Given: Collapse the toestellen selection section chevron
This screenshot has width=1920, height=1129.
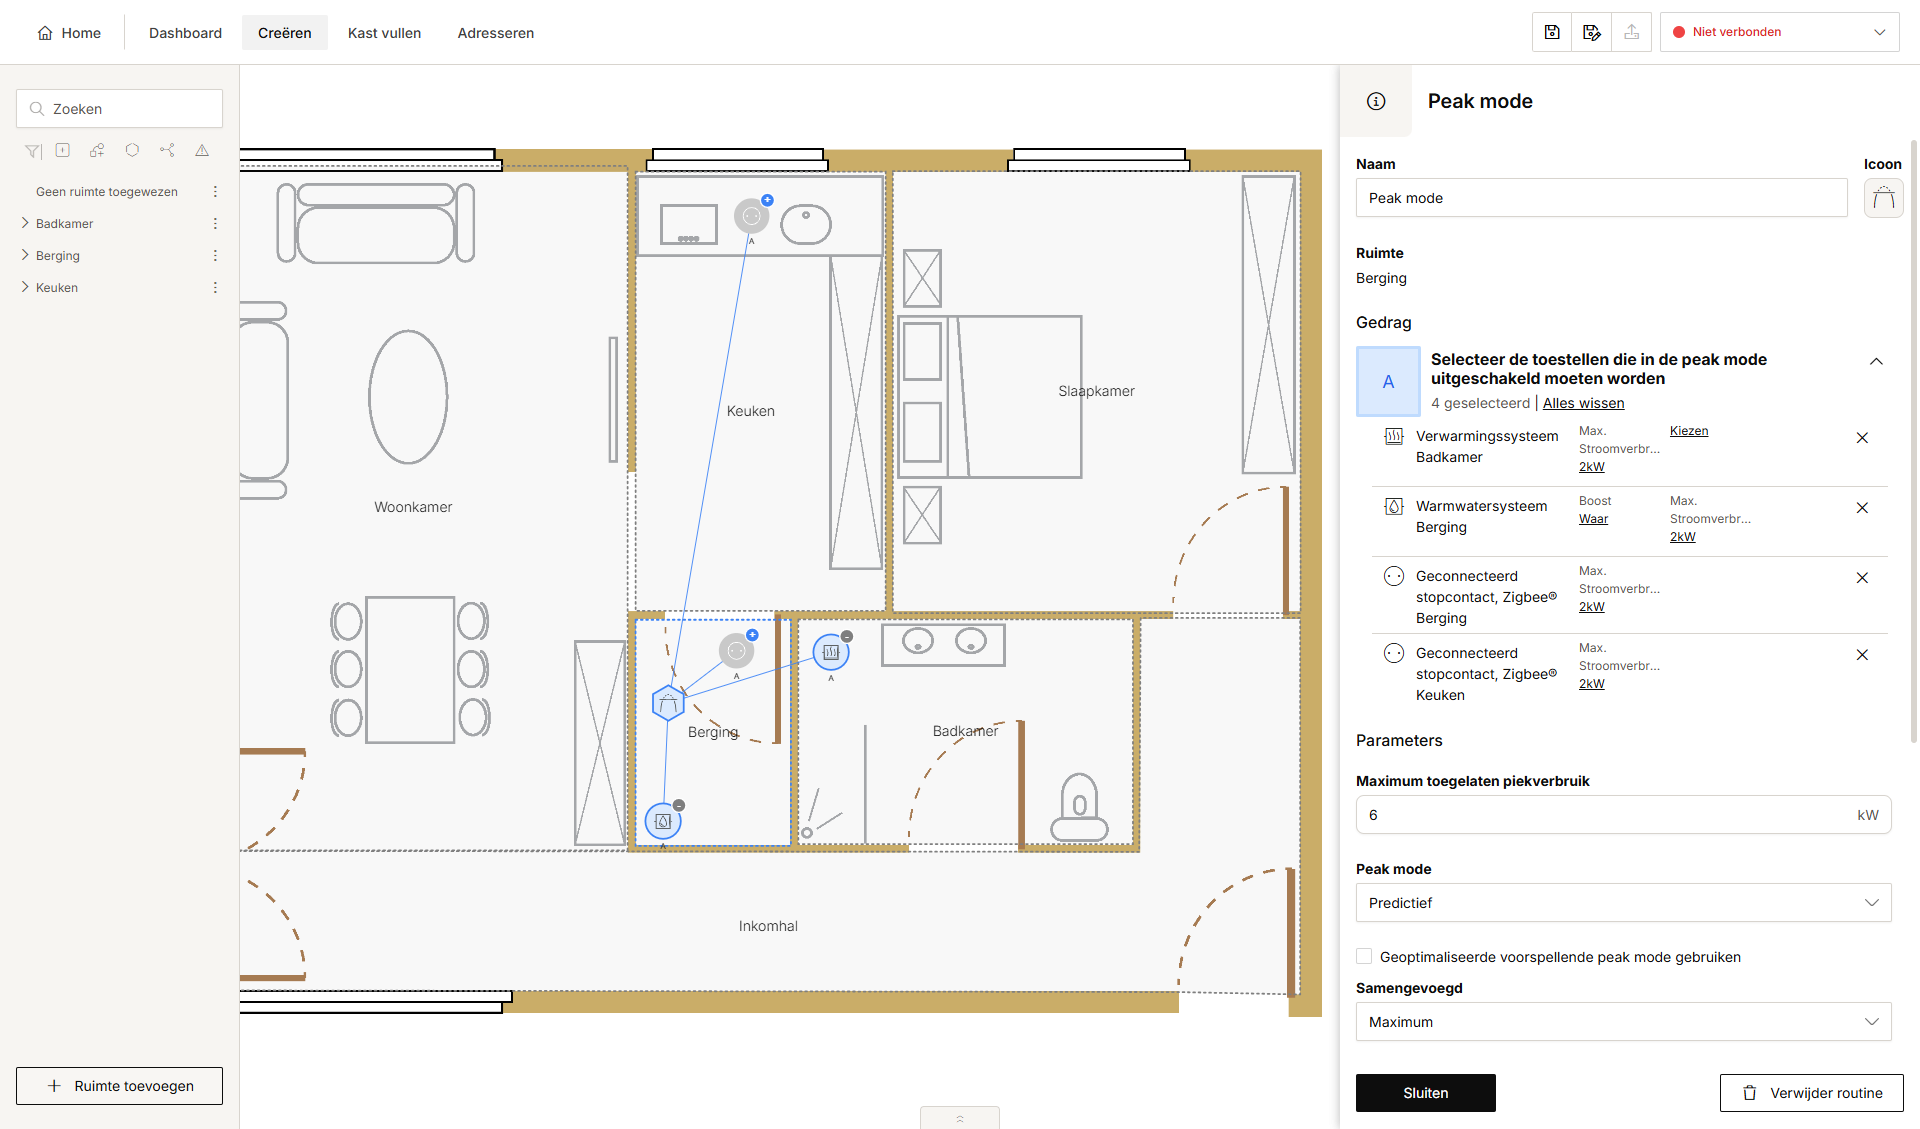Looking at the screenshot, I should click(1876, 362).
